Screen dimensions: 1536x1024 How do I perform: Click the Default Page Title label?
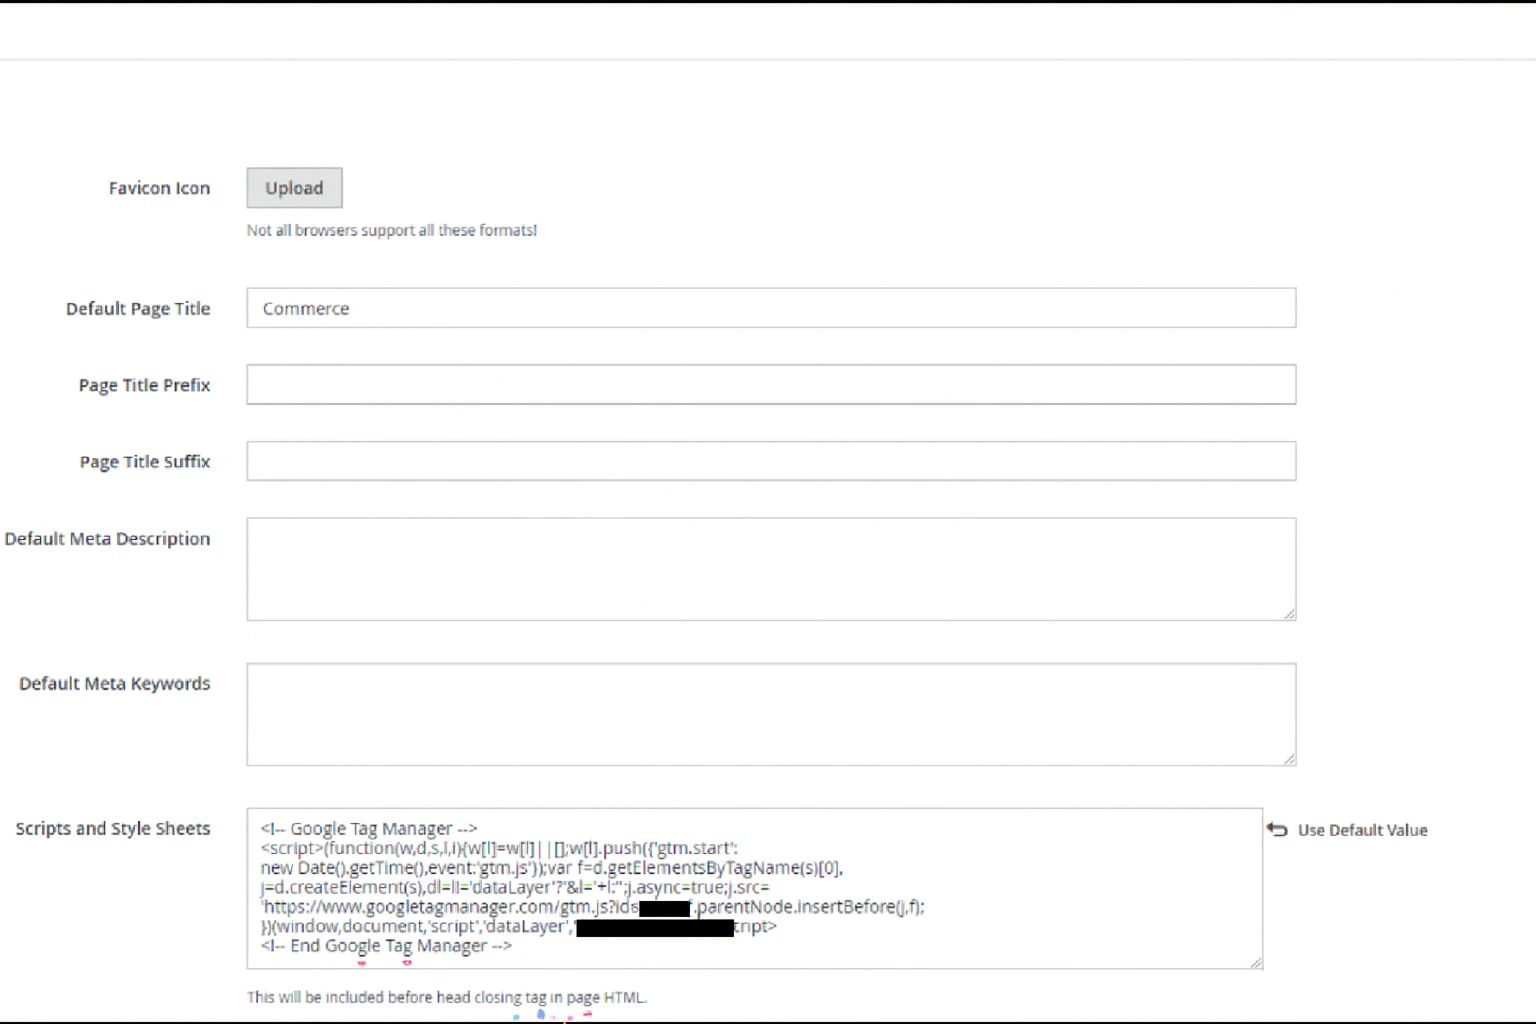tap(138, 309)
